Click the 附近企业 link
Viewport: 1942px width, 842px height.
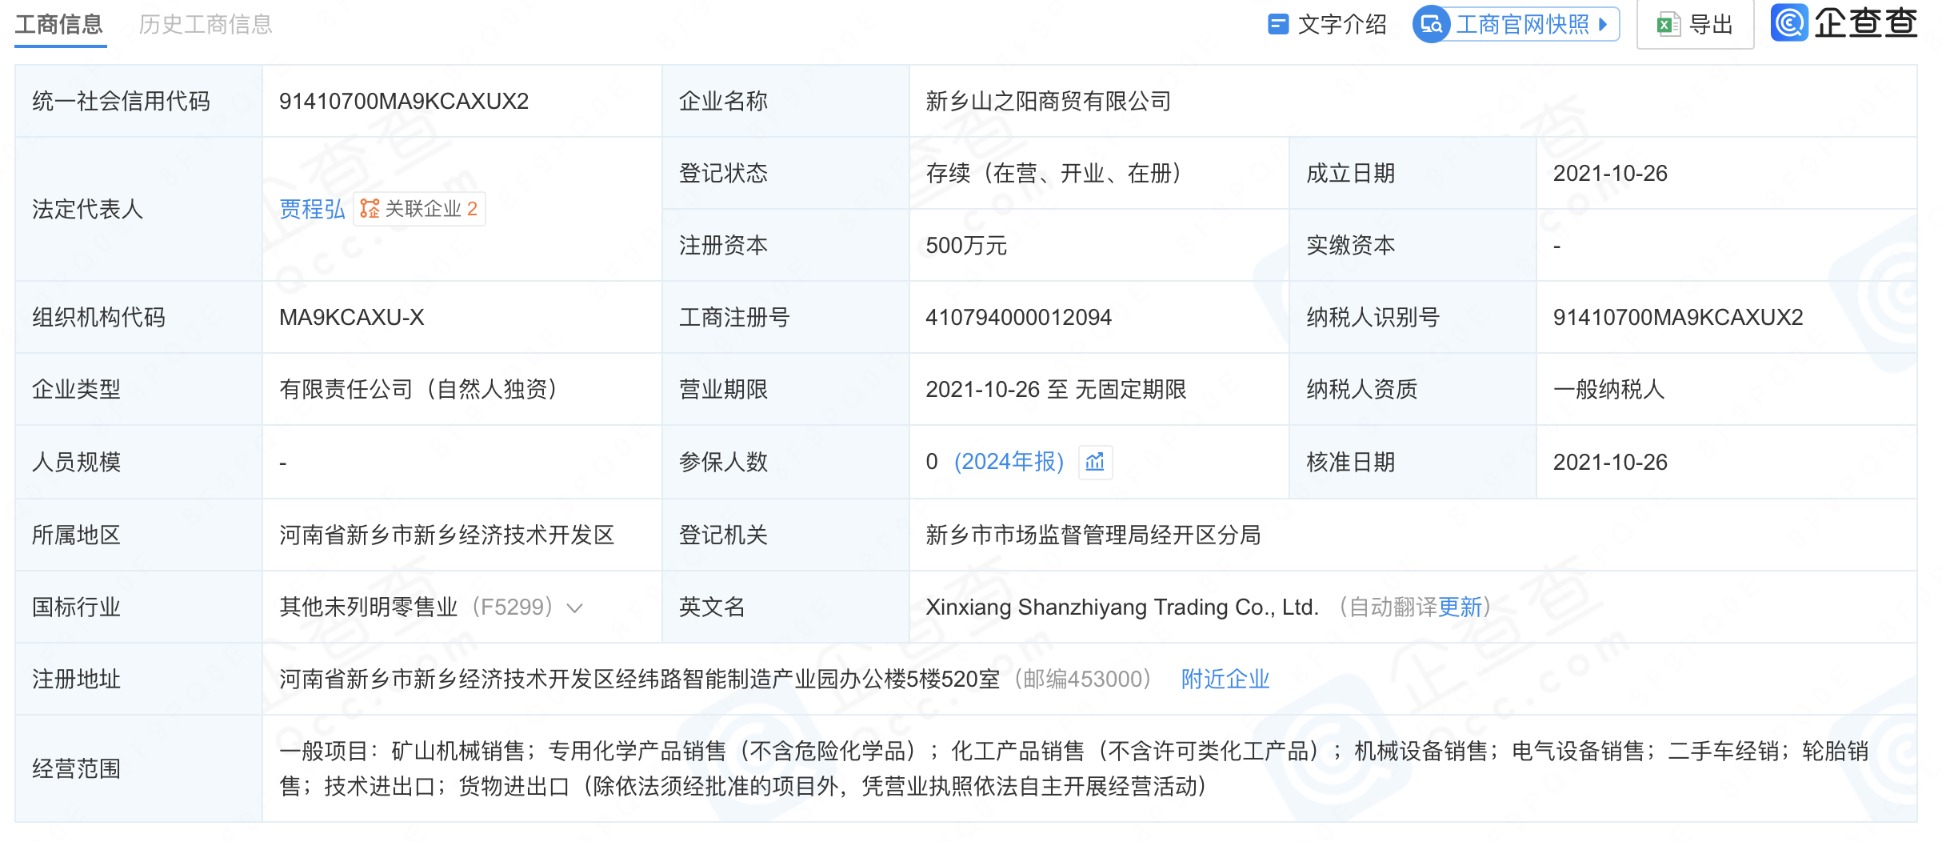point(1225,680)
